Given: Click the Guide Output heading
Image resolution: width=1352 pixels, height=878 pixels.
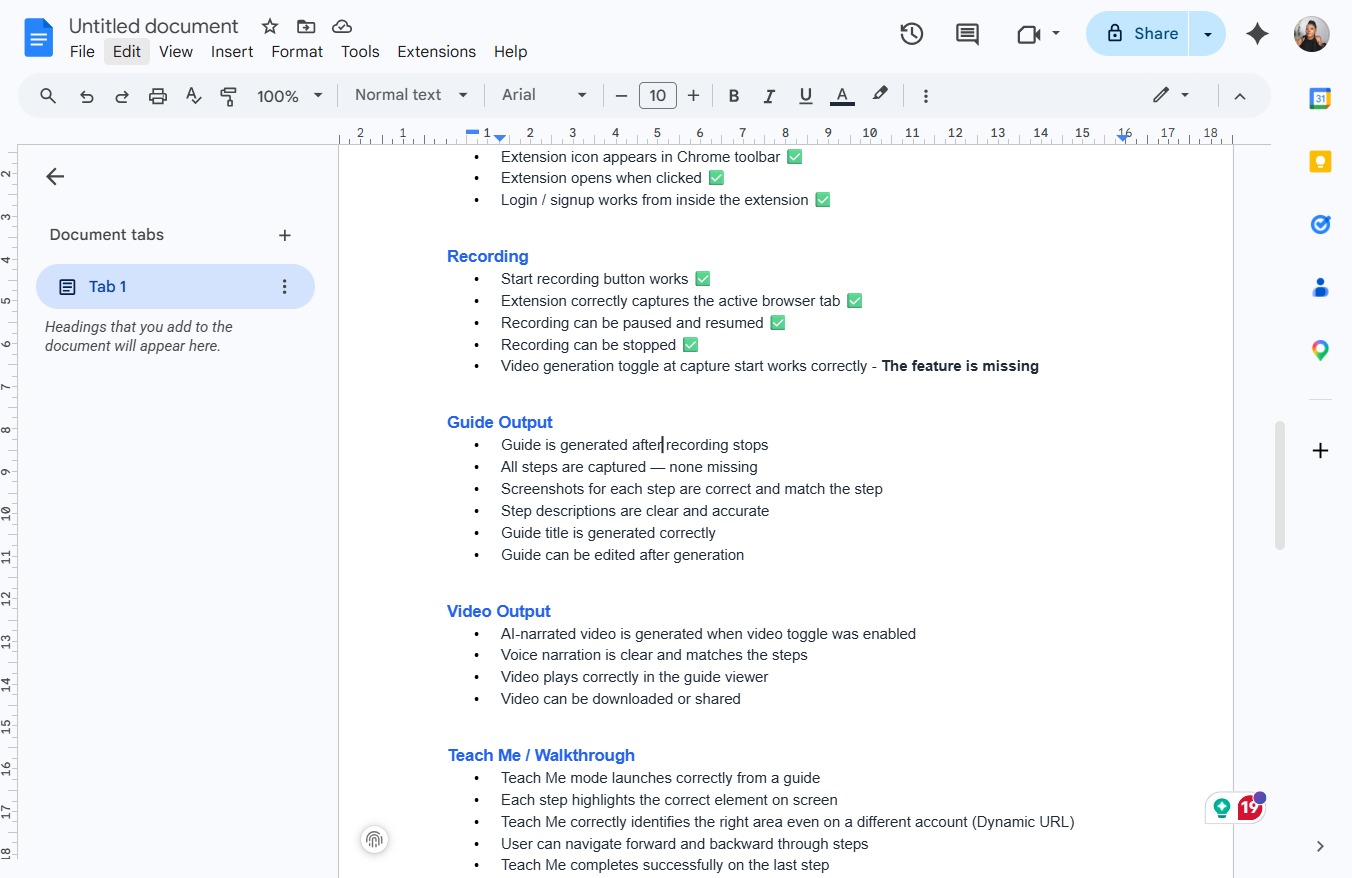Looking at the screenshot, I should [x=500, y=422].
